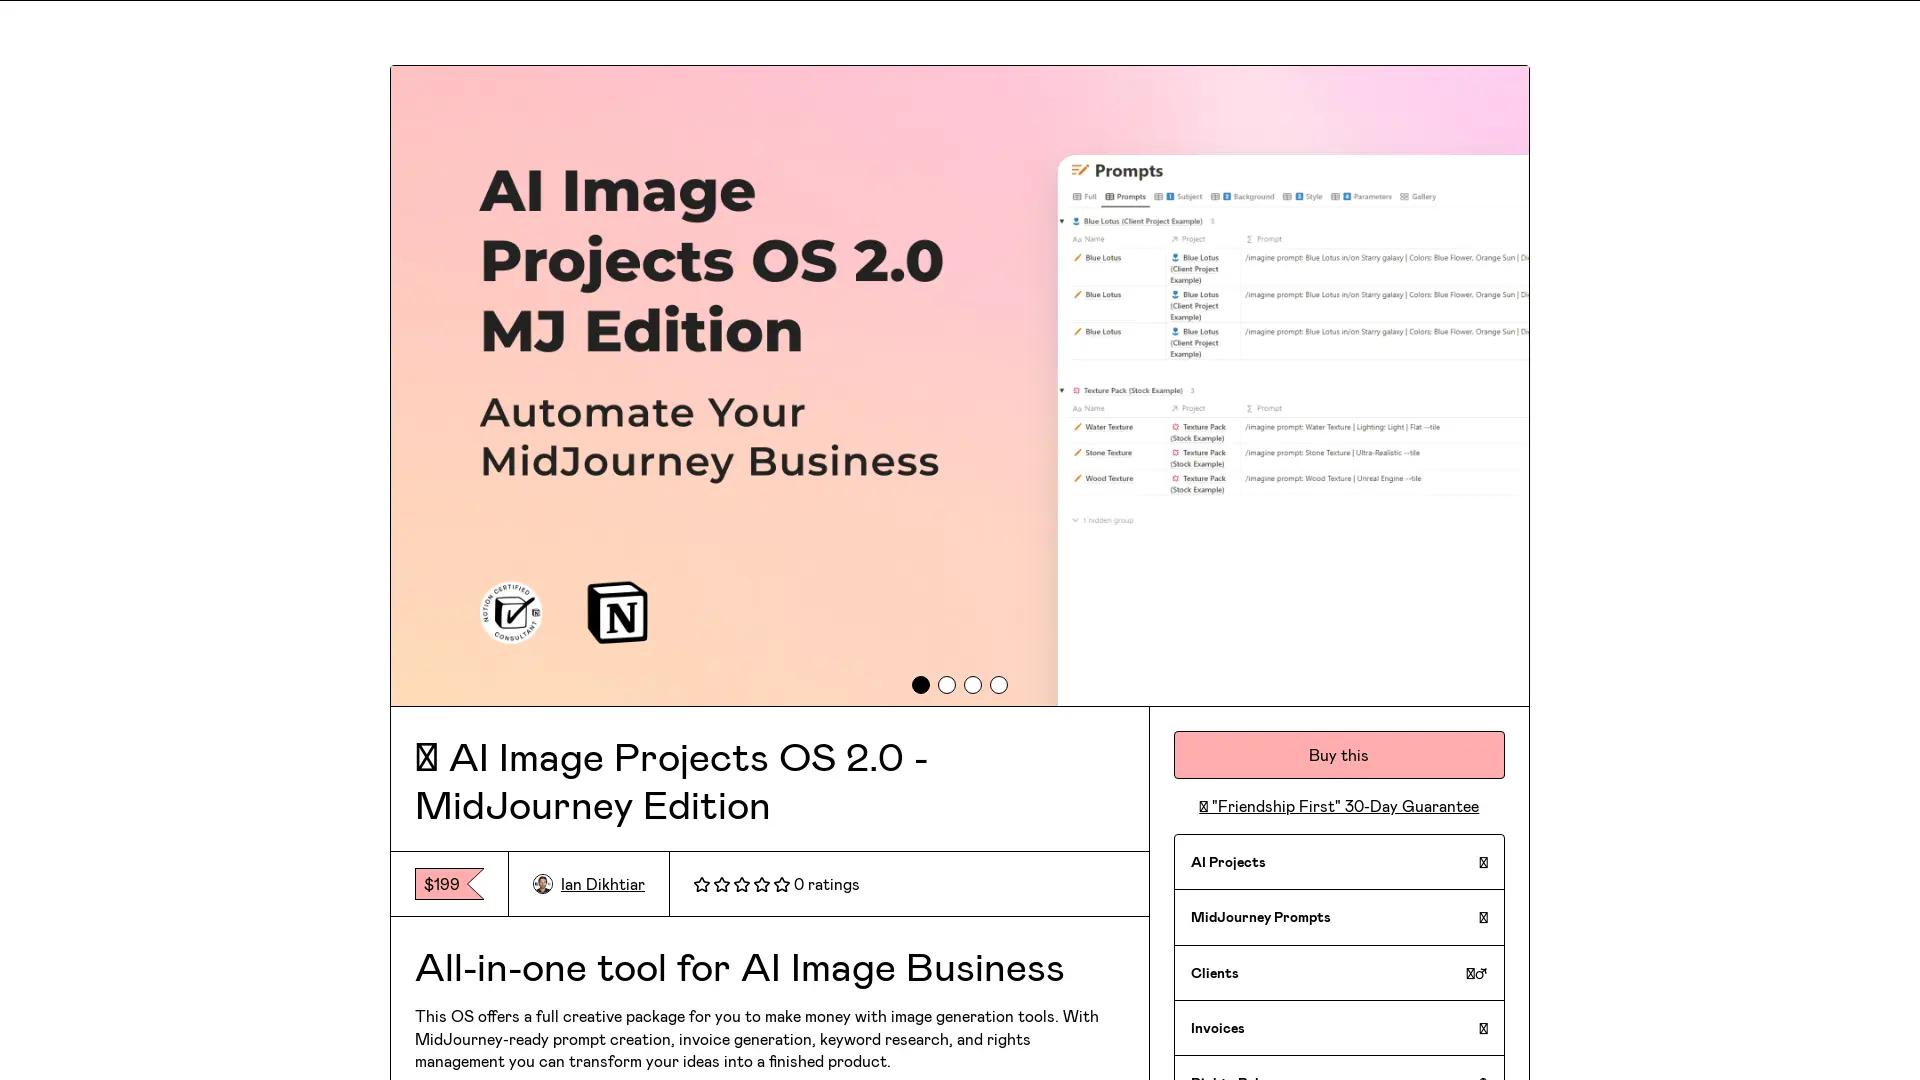
Task: Click the fifth rating star
Action: [781, 884]
